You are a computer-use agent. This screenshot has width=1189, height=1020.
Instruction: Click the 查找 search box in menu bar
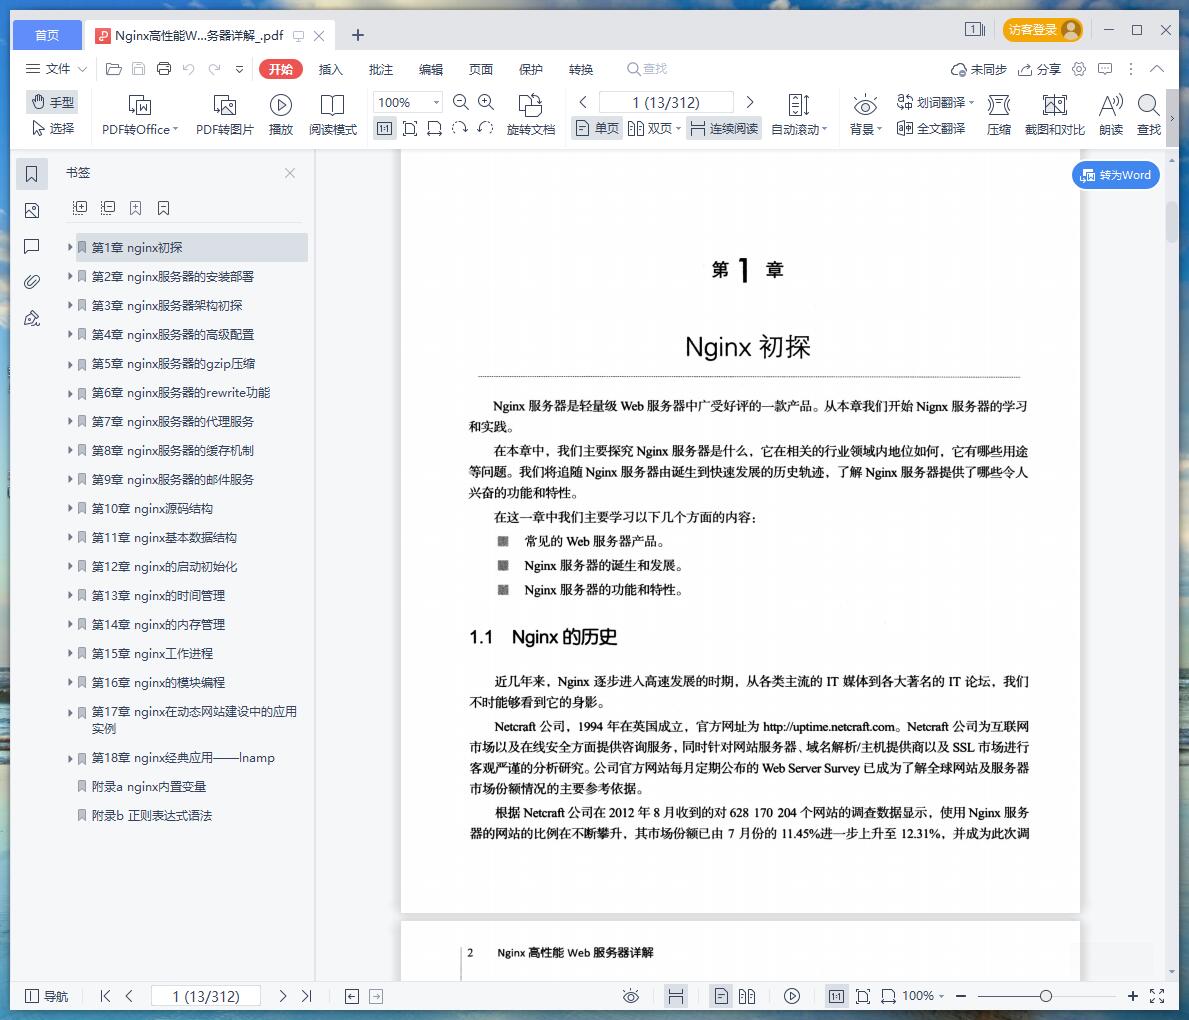tap(647, 69)
